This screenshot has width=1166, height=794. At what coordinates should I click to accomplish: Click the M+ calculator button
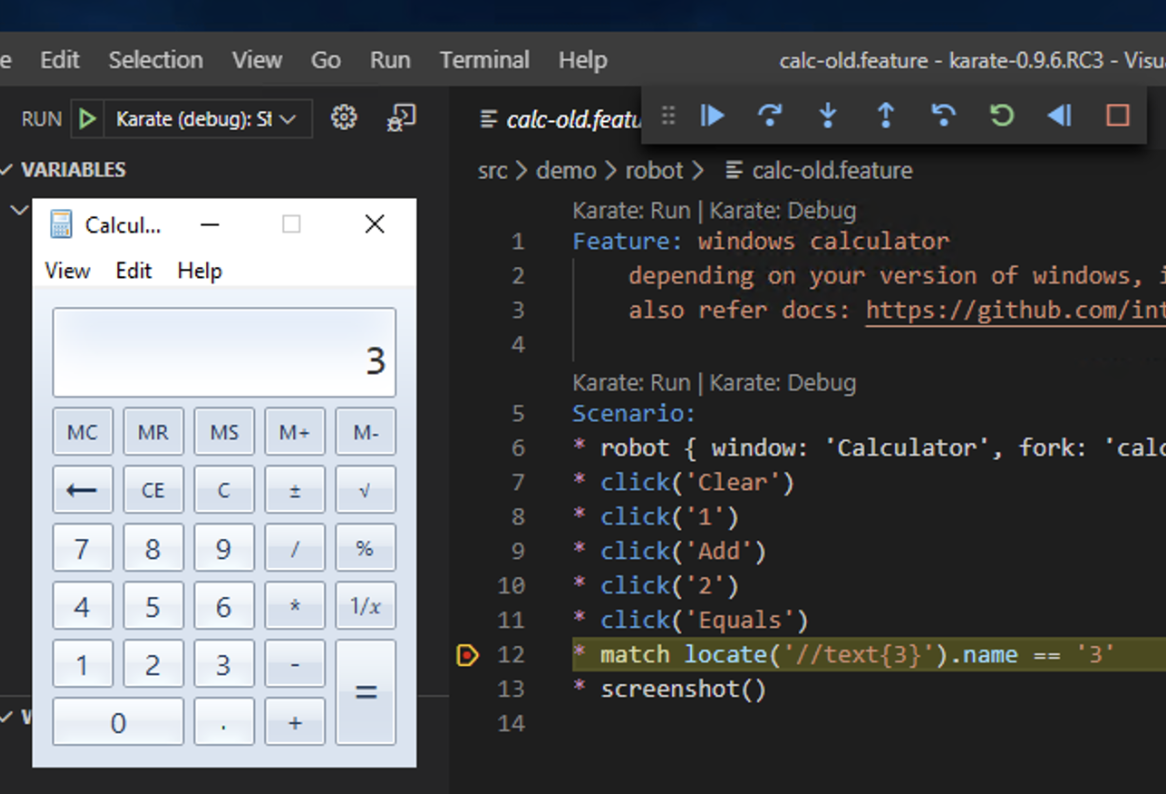pyautogui.click(x=294, y=432)
